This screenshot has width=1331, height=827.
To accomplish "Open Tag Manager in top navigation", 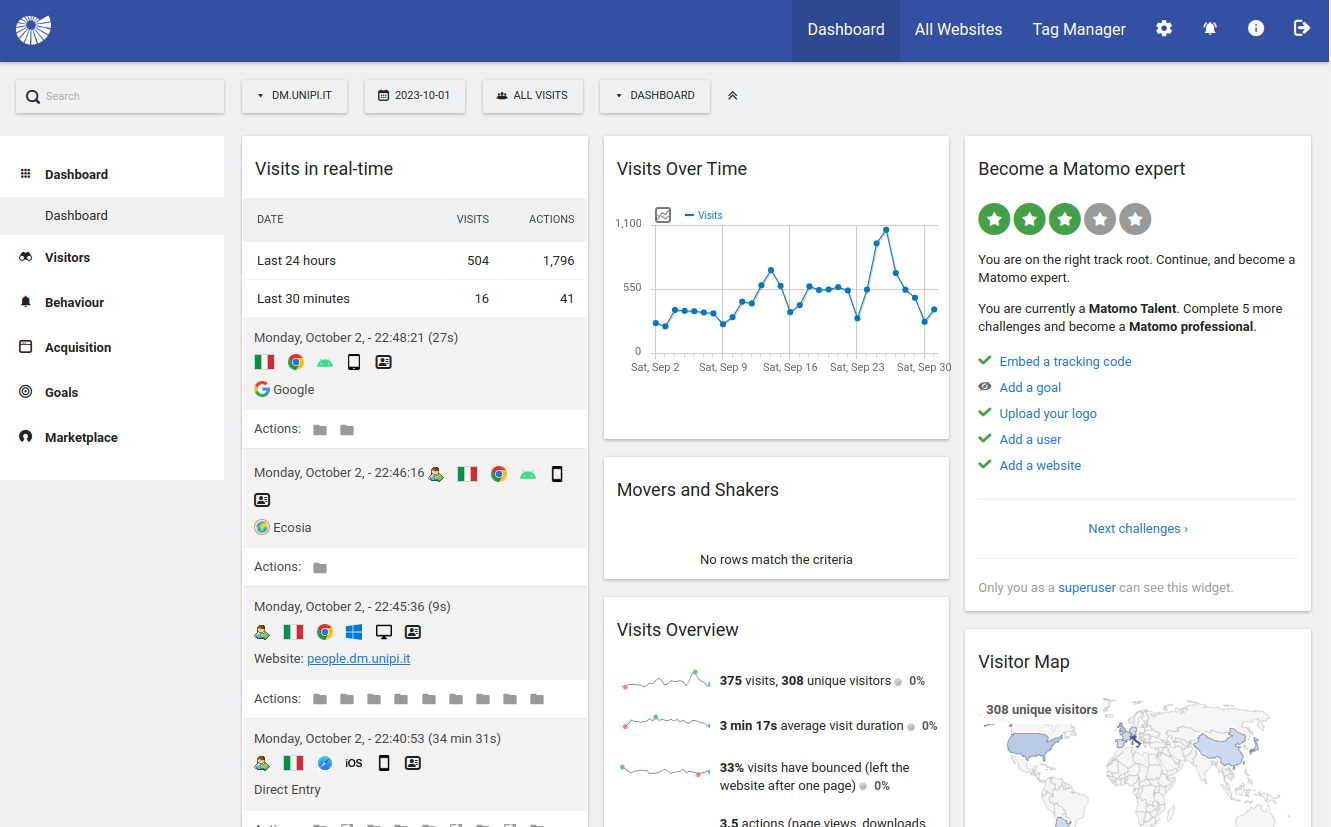I will (x=1079, y=30).
